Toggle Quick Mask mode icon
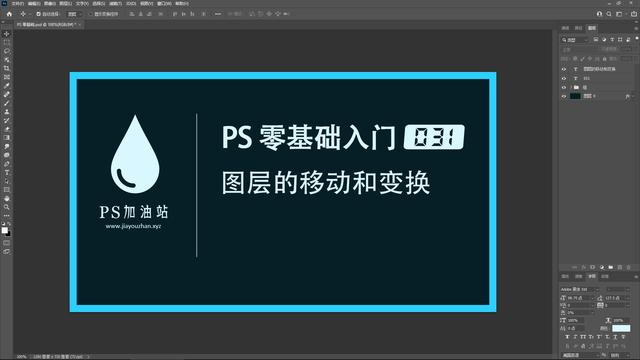The image size is (640, 360). coord(7,243)
